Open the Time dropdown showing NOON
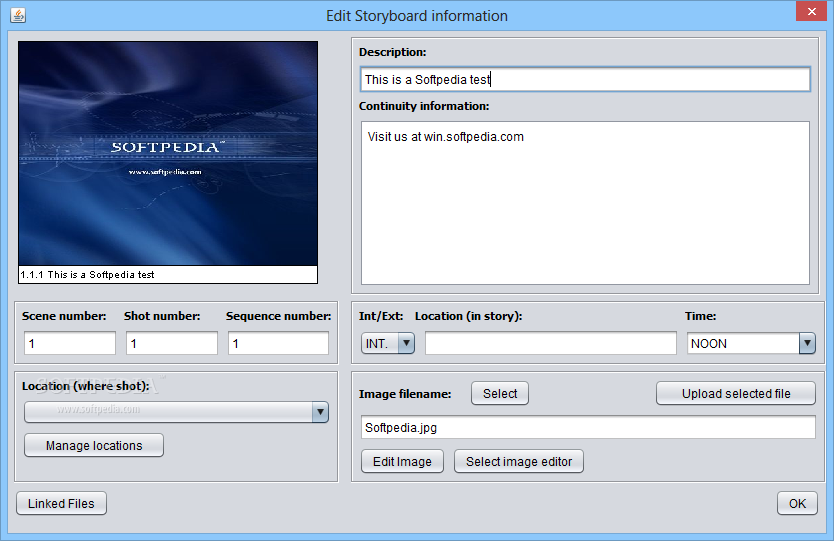The height and width of the screenshot is (541, 834). tap(751, 343)
